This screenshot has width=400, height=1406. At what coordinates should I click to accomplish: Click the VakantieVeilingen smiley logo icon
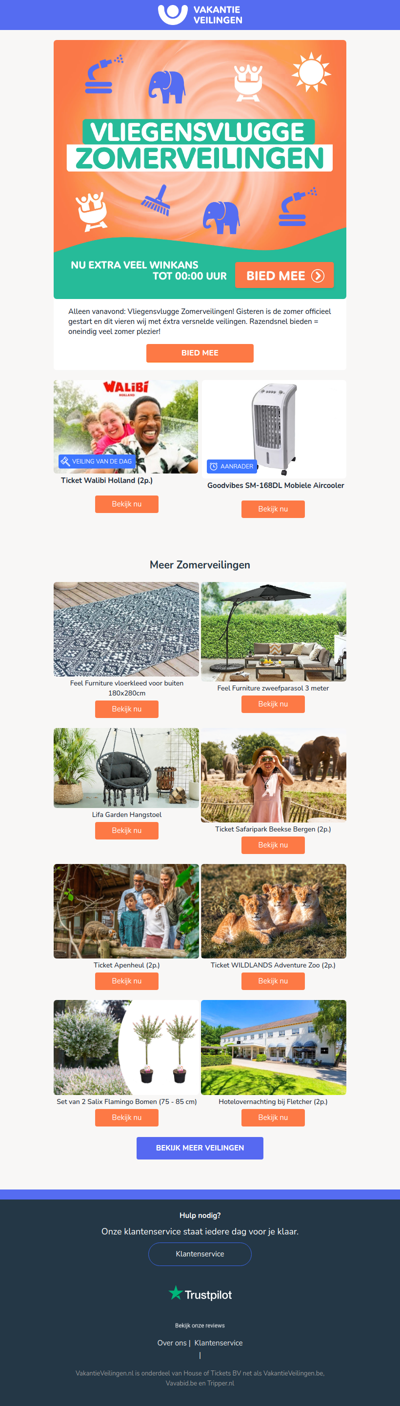coord(173,14)
